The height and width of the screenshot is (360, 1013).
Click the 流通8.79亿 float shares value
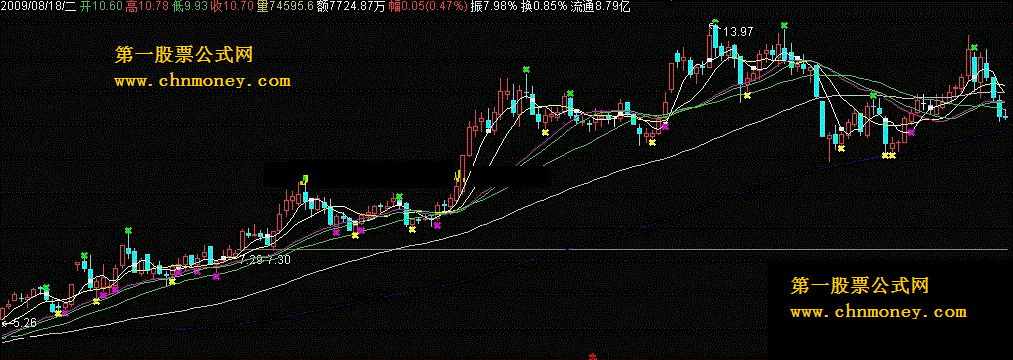tap(600, 6)
